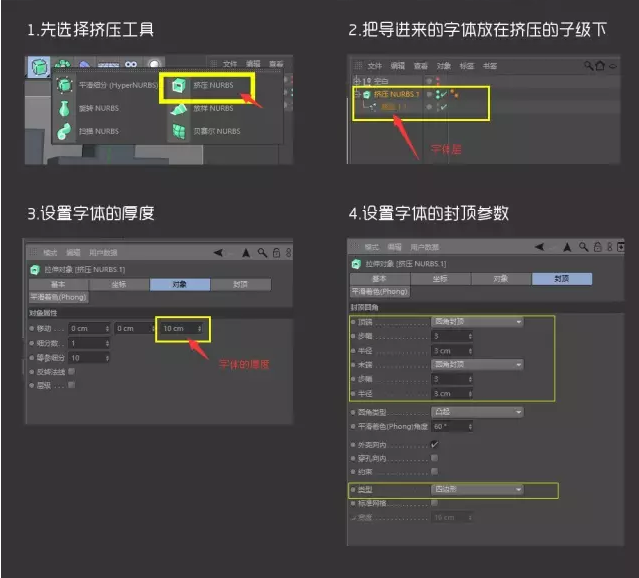
Task: Click lock icon in step 4 panel
Action: [597, 247]
